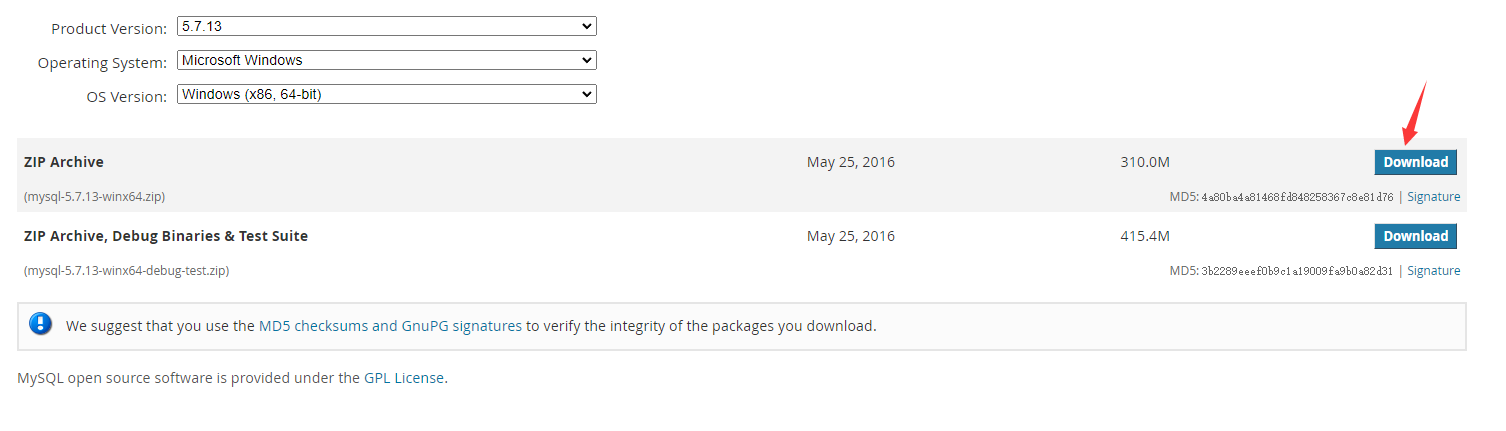Open the OS Version combo box
1506x431 pixels.
pos(386,94)
